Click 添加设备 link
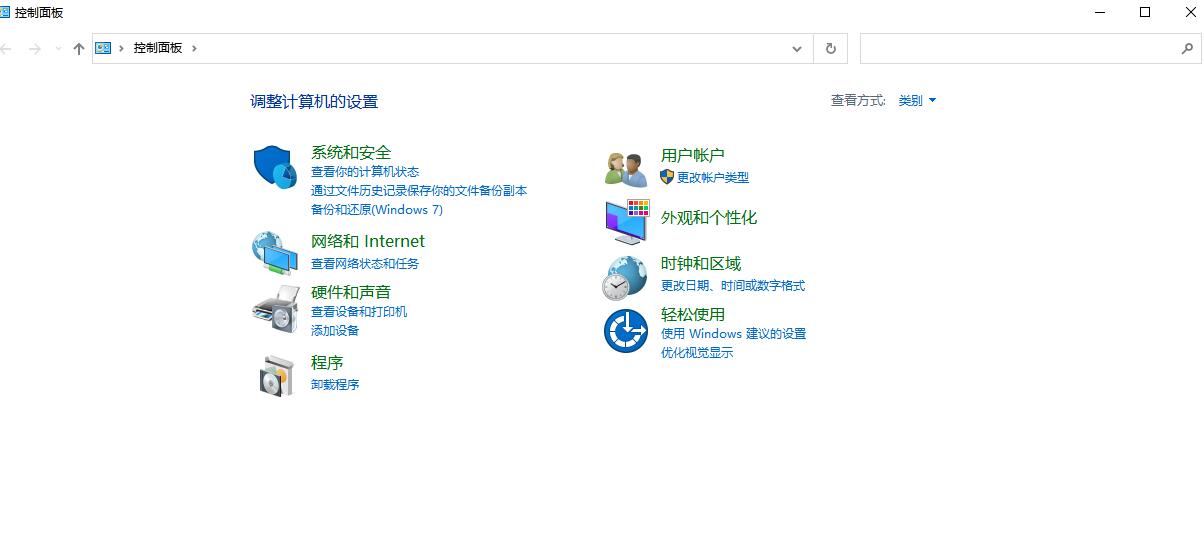This screenshot has width=1204, height=538. click(x=335, y=331)
